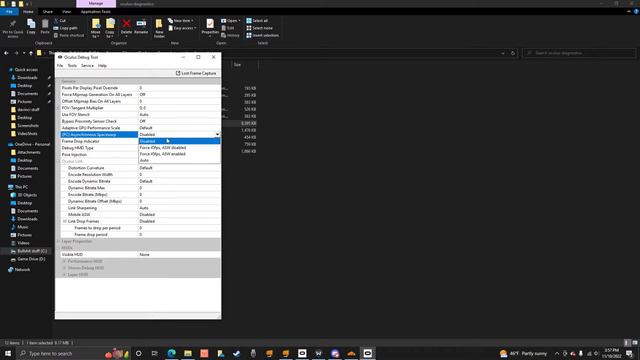Select the Encode Dynamic Bitrate row
This screenshot has width=640, height=360.
[x=140, y=181]
